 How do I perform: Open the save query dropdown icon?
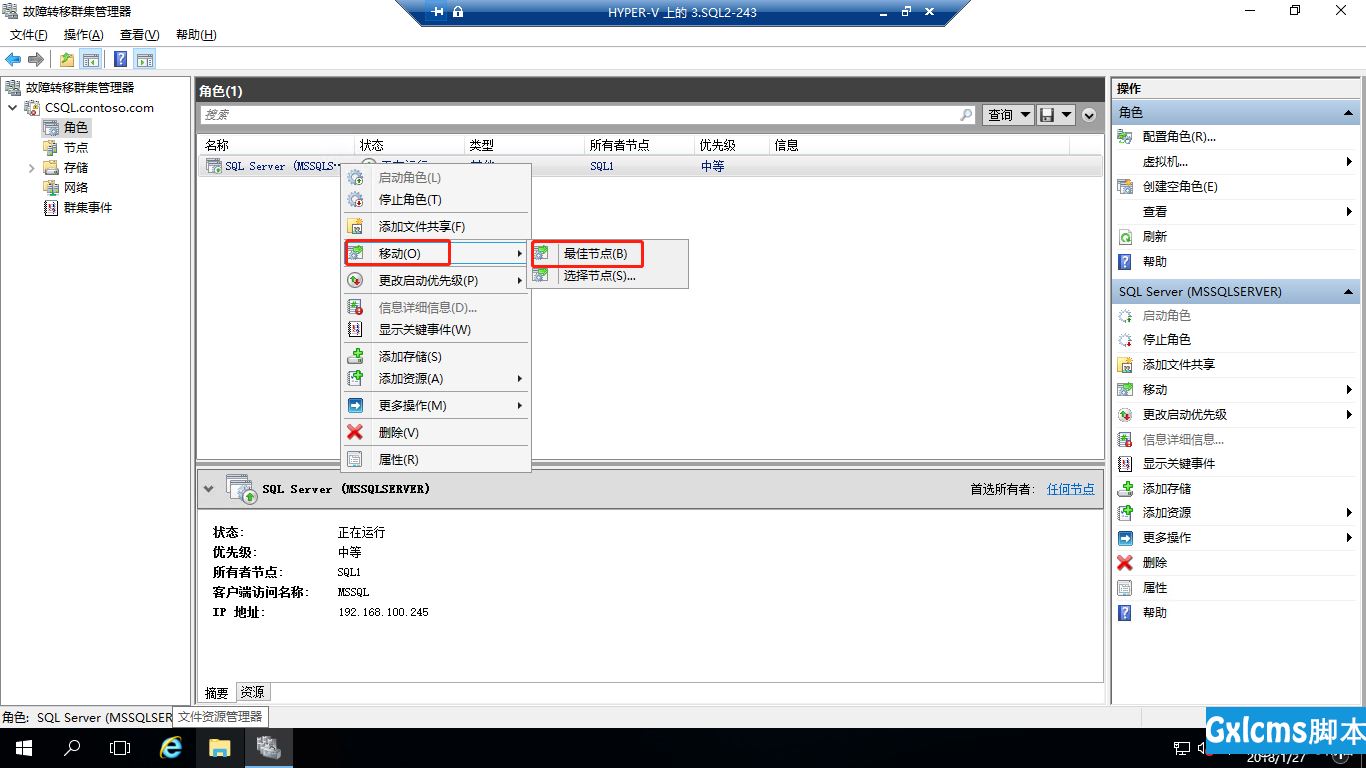pos(1056,115)
